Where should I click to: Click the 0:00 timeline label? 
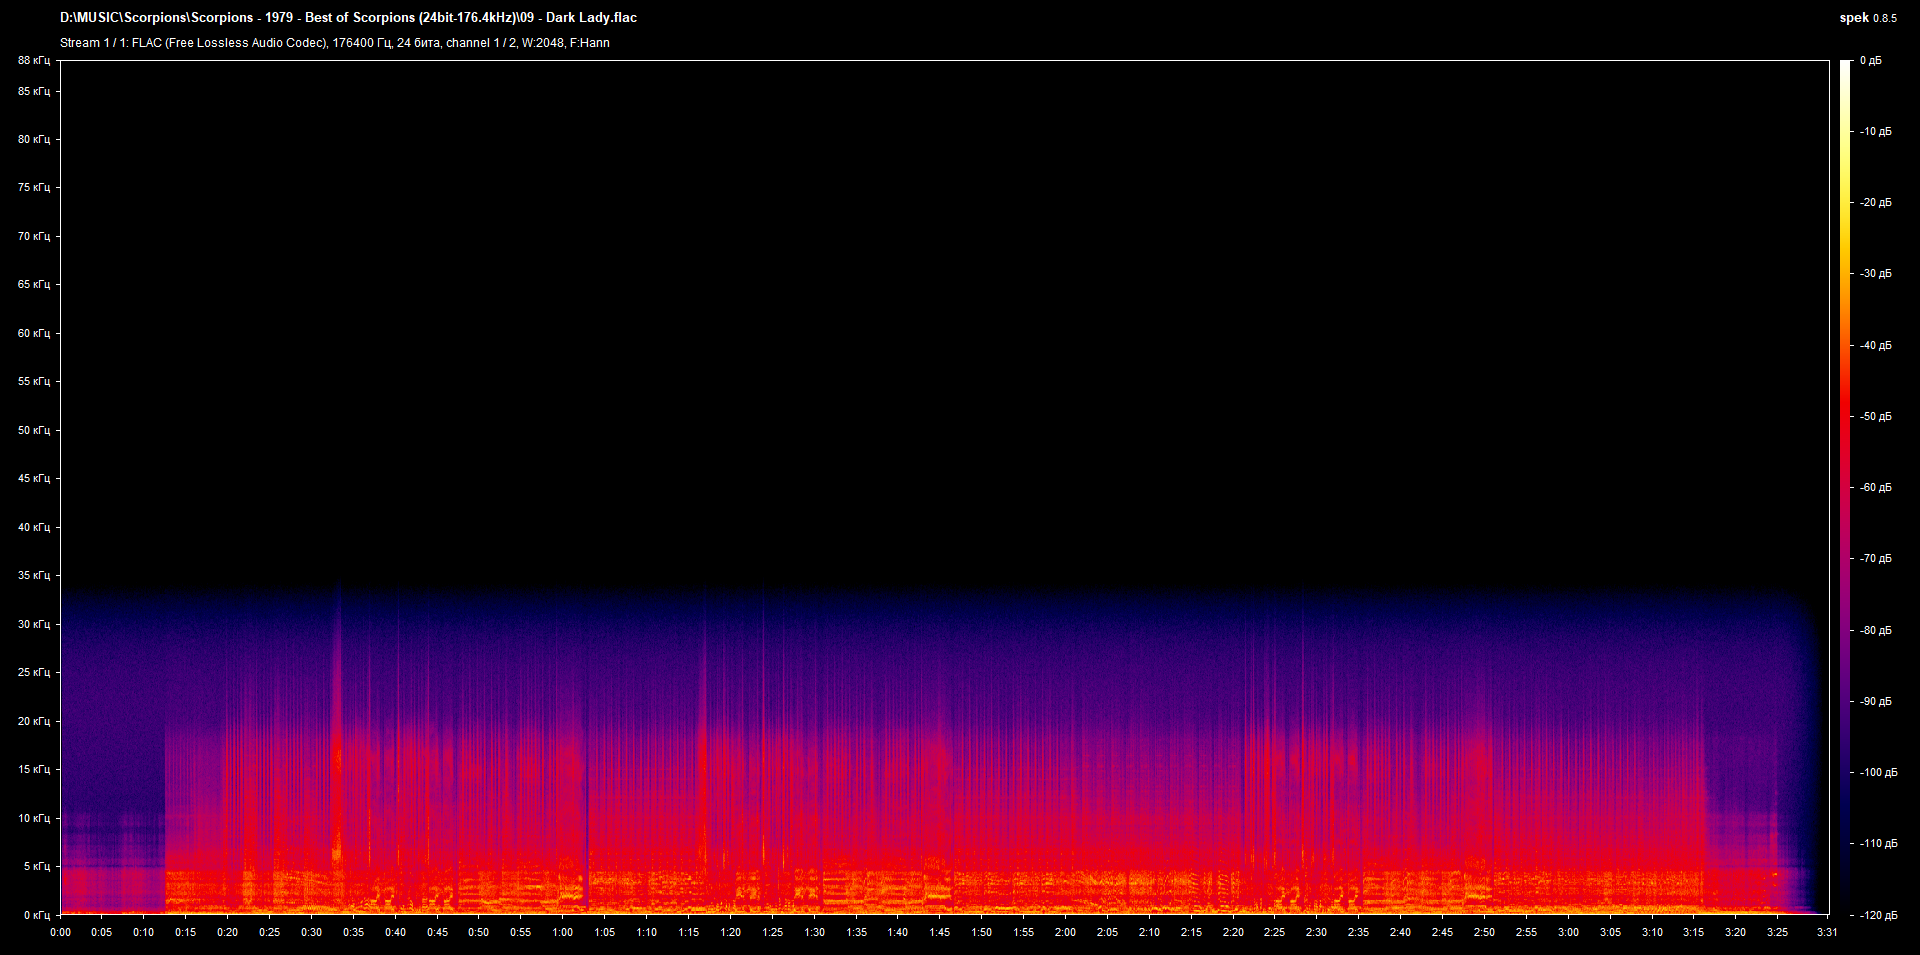tap(61, 932)
